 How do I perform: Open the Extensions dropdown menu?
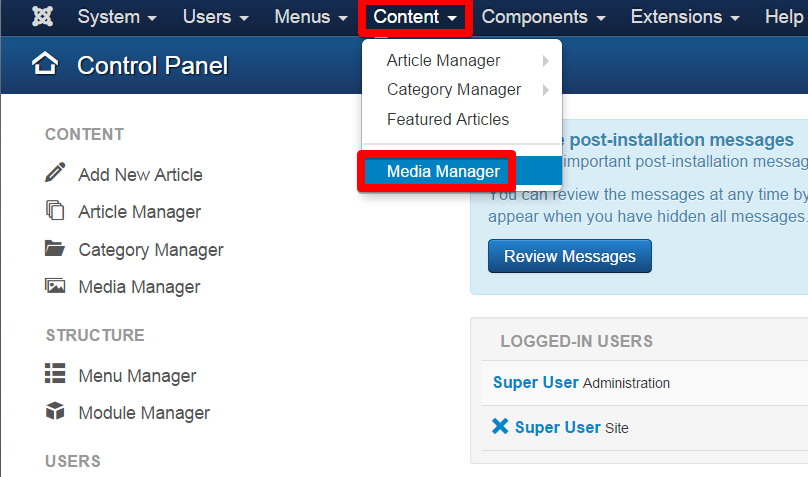tap(685, 17)
